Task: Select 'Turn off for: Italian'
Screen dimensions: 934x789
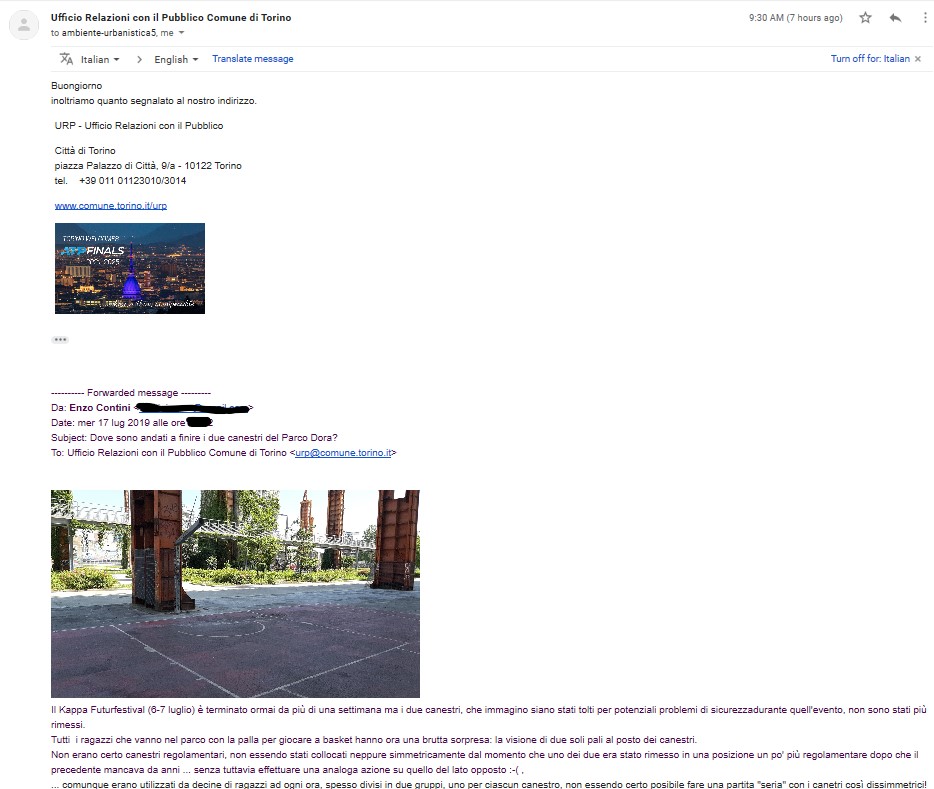Action: coord(870,59)
